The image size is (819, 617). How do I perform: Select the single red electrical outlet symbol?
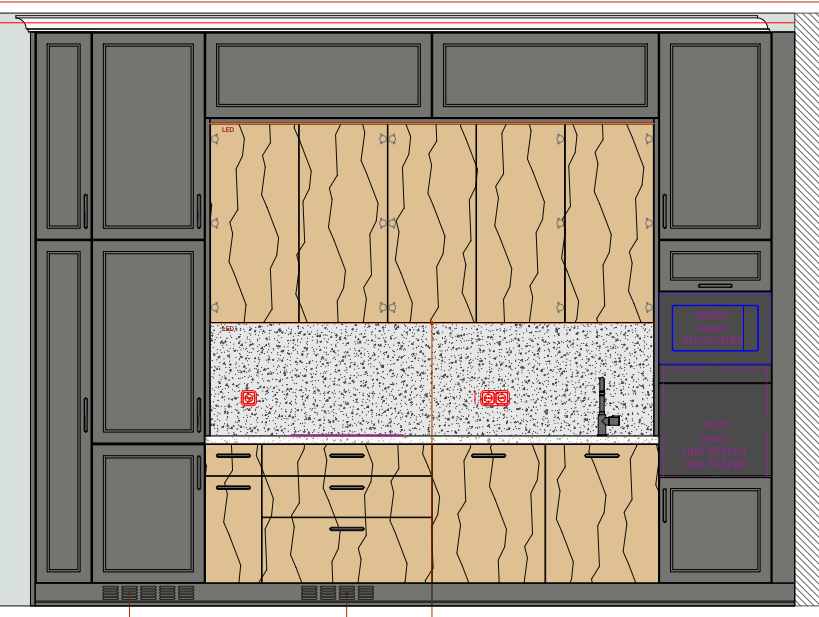point(249,398)
